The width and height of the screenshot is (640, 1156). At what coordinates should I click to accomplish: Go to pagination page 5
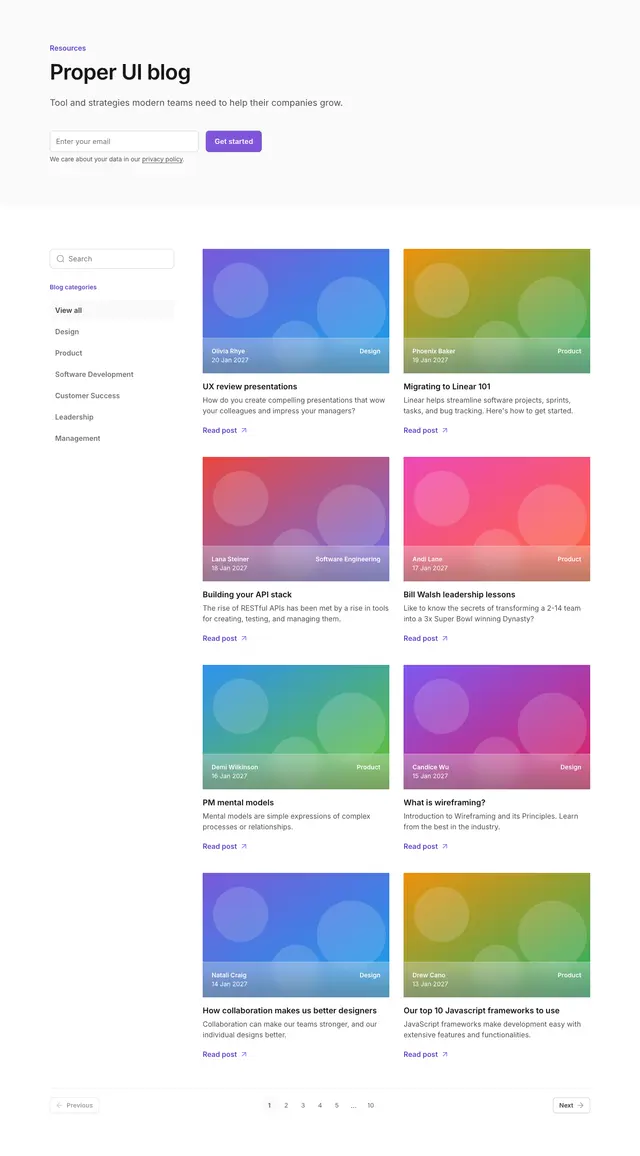pos(337,1105)
